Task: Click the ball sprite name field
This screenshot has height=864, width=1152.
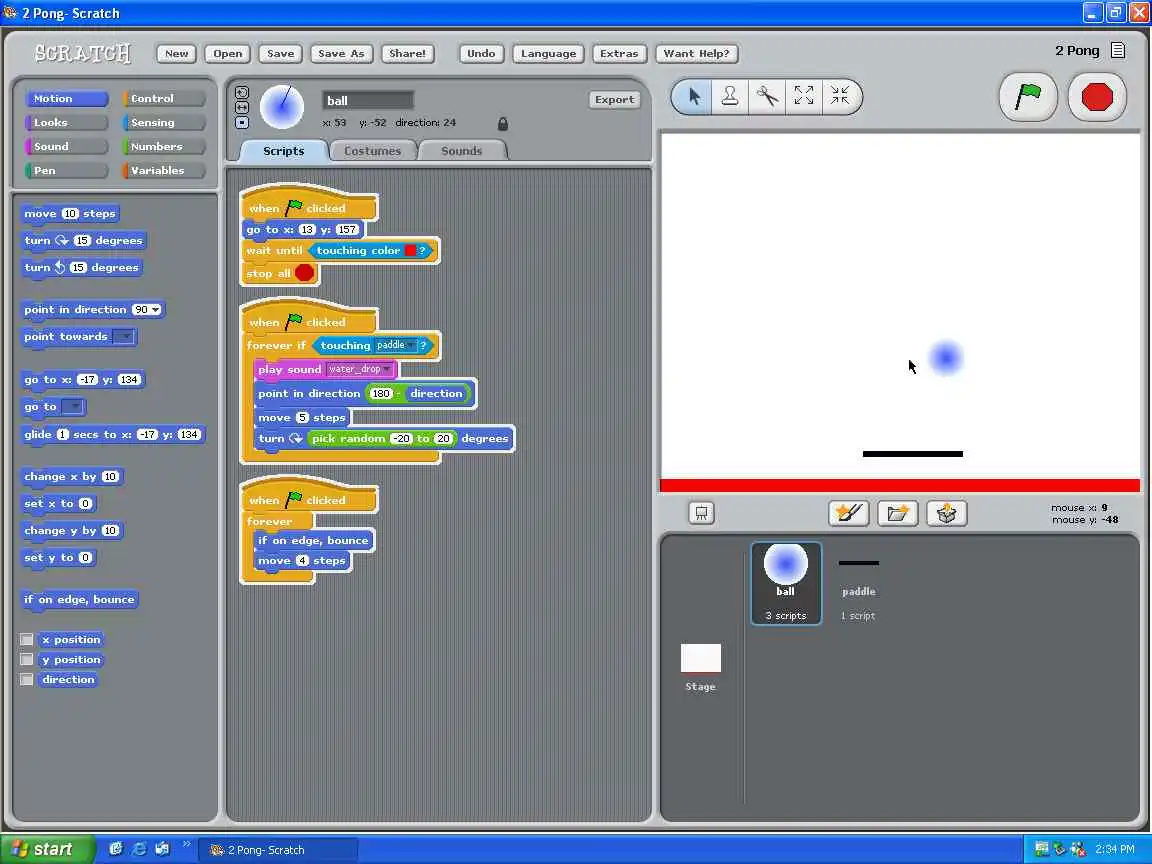Action: pyautogui.click(x=368, y=101)
